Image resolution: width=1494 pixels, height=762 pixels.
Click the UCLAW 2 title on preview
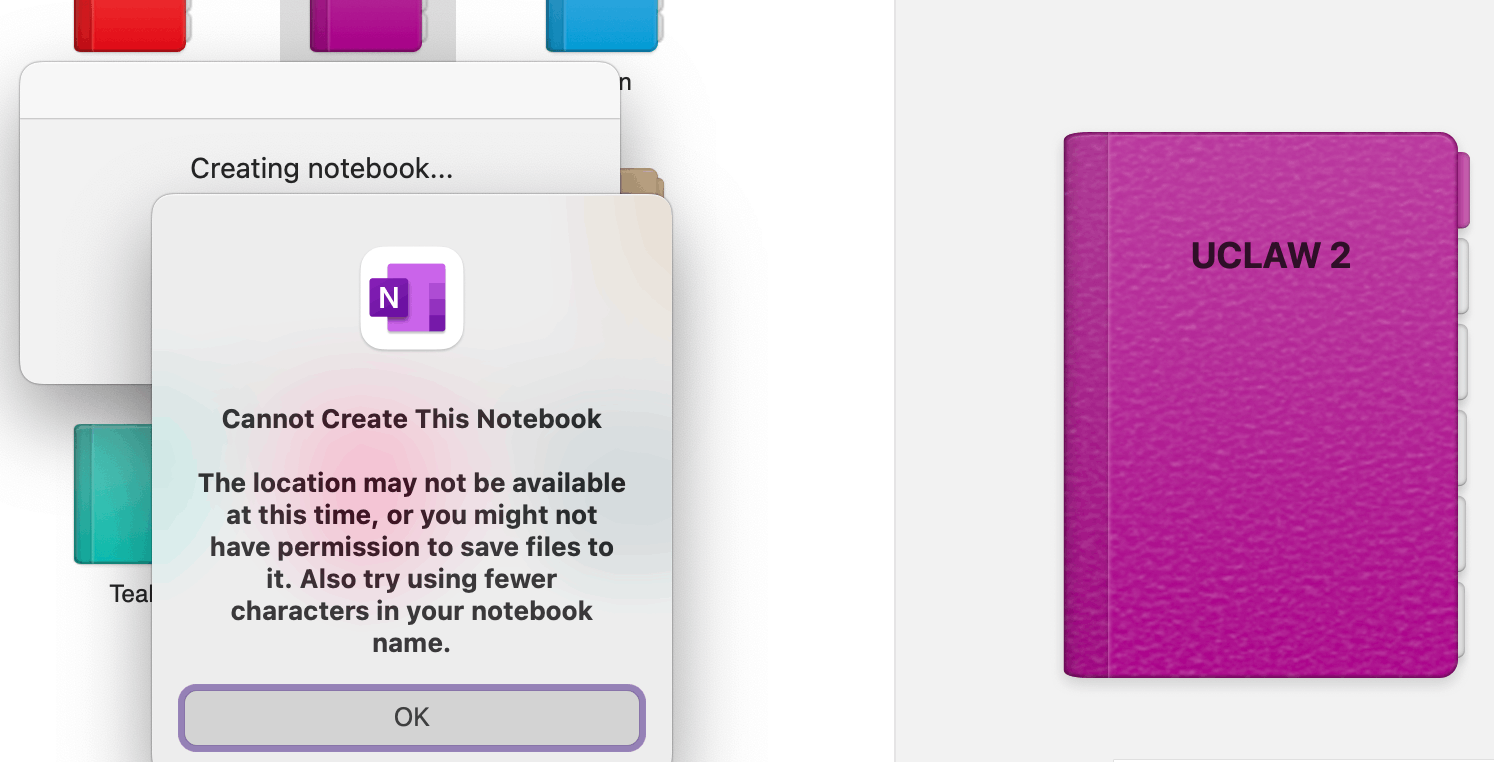click(1271, 256)
